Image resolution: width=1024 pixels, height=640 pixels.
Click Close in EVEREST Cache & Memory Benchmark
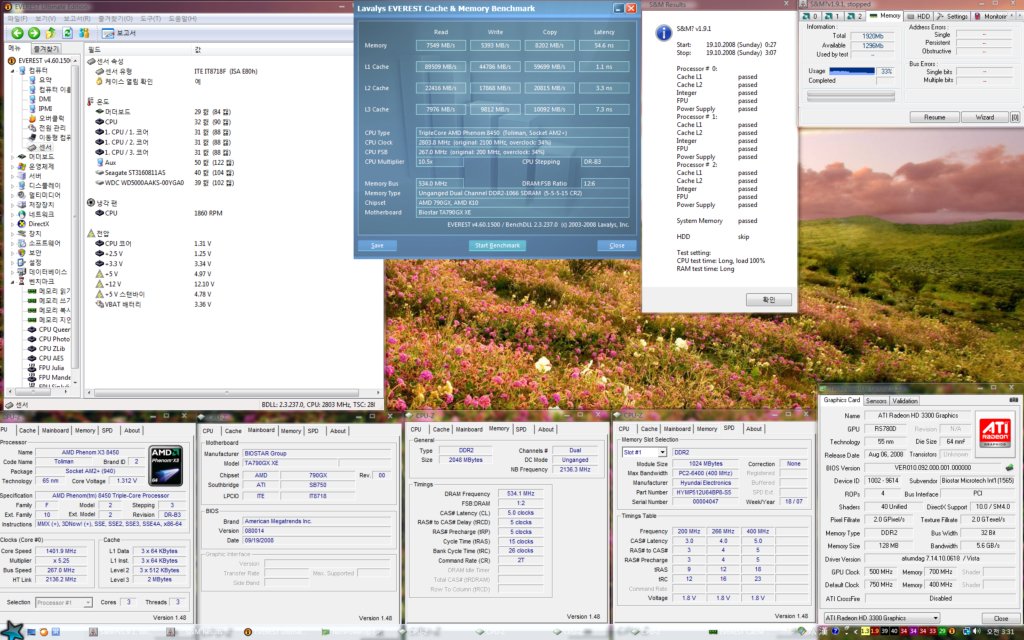(x=616, y=246)
